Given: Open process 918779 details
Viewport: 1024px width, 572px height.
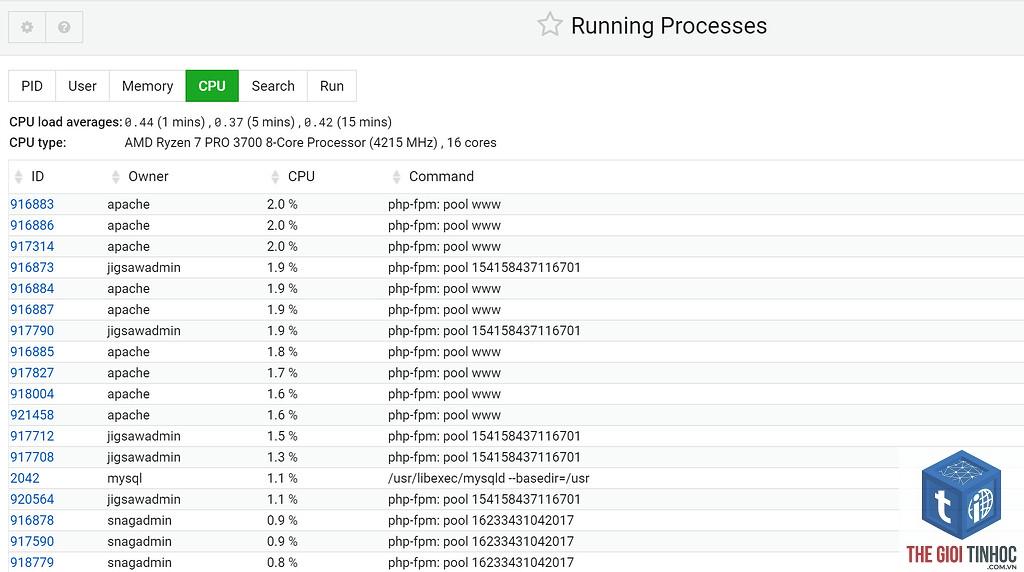Looking at the screenshot, I should pyautogui.click(x=32, y=562).
